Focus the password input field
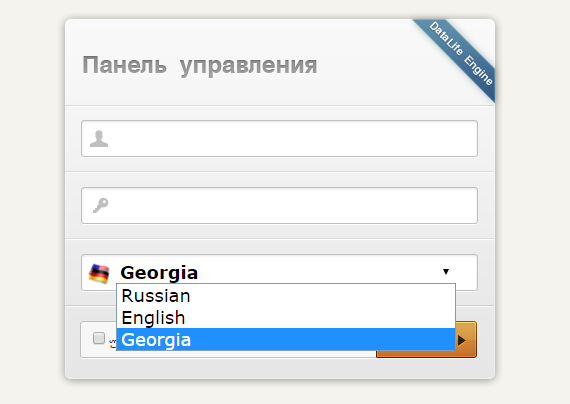Viewport: 570px width, 404px height. tap(279, 205)
